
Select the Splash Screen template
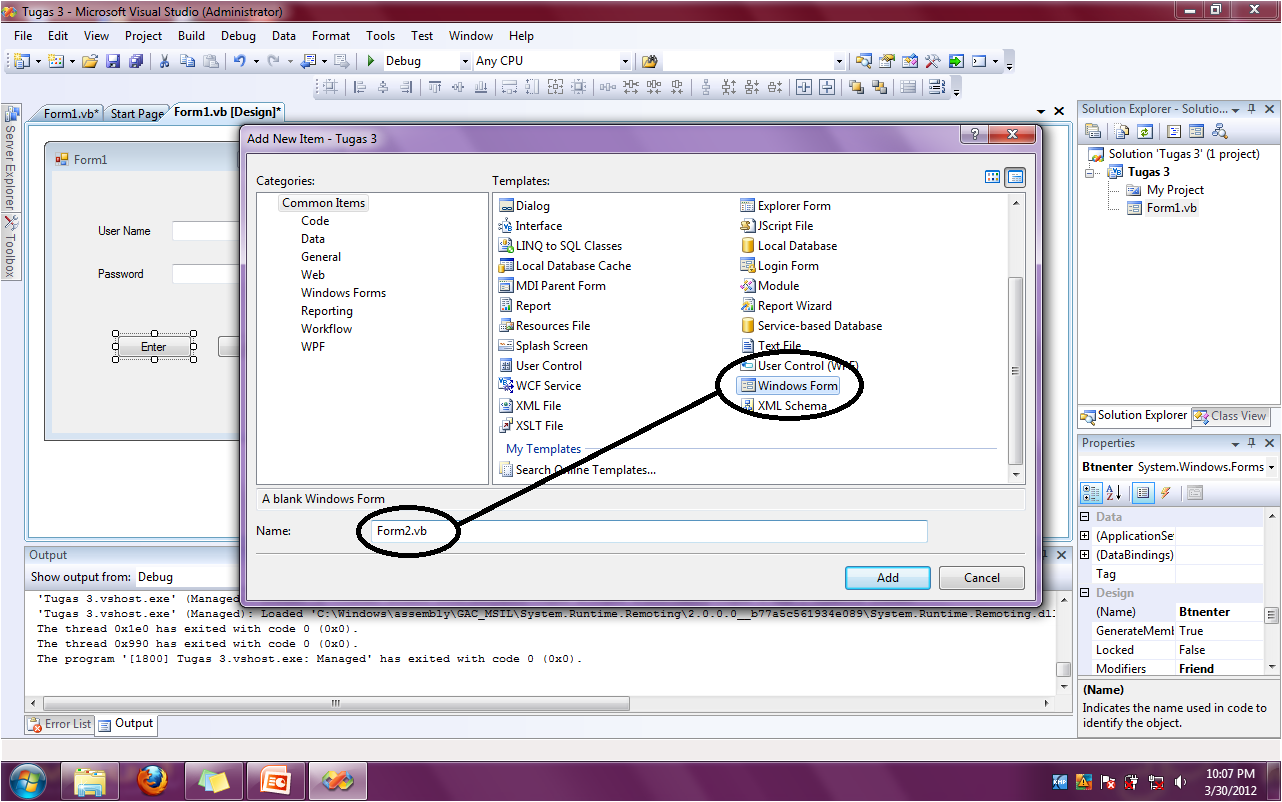pos(544,346)
